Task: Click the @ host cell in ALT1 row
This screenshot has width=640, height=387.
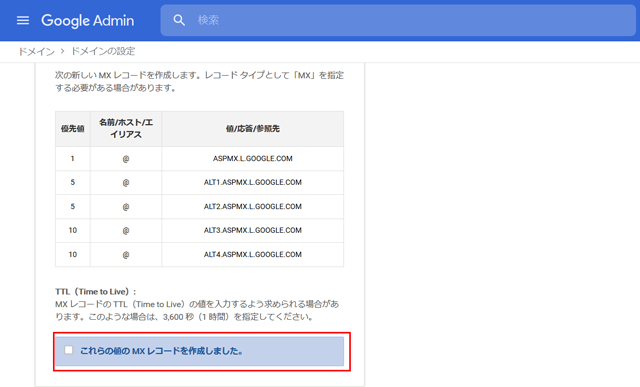Action: coord(126,182)
